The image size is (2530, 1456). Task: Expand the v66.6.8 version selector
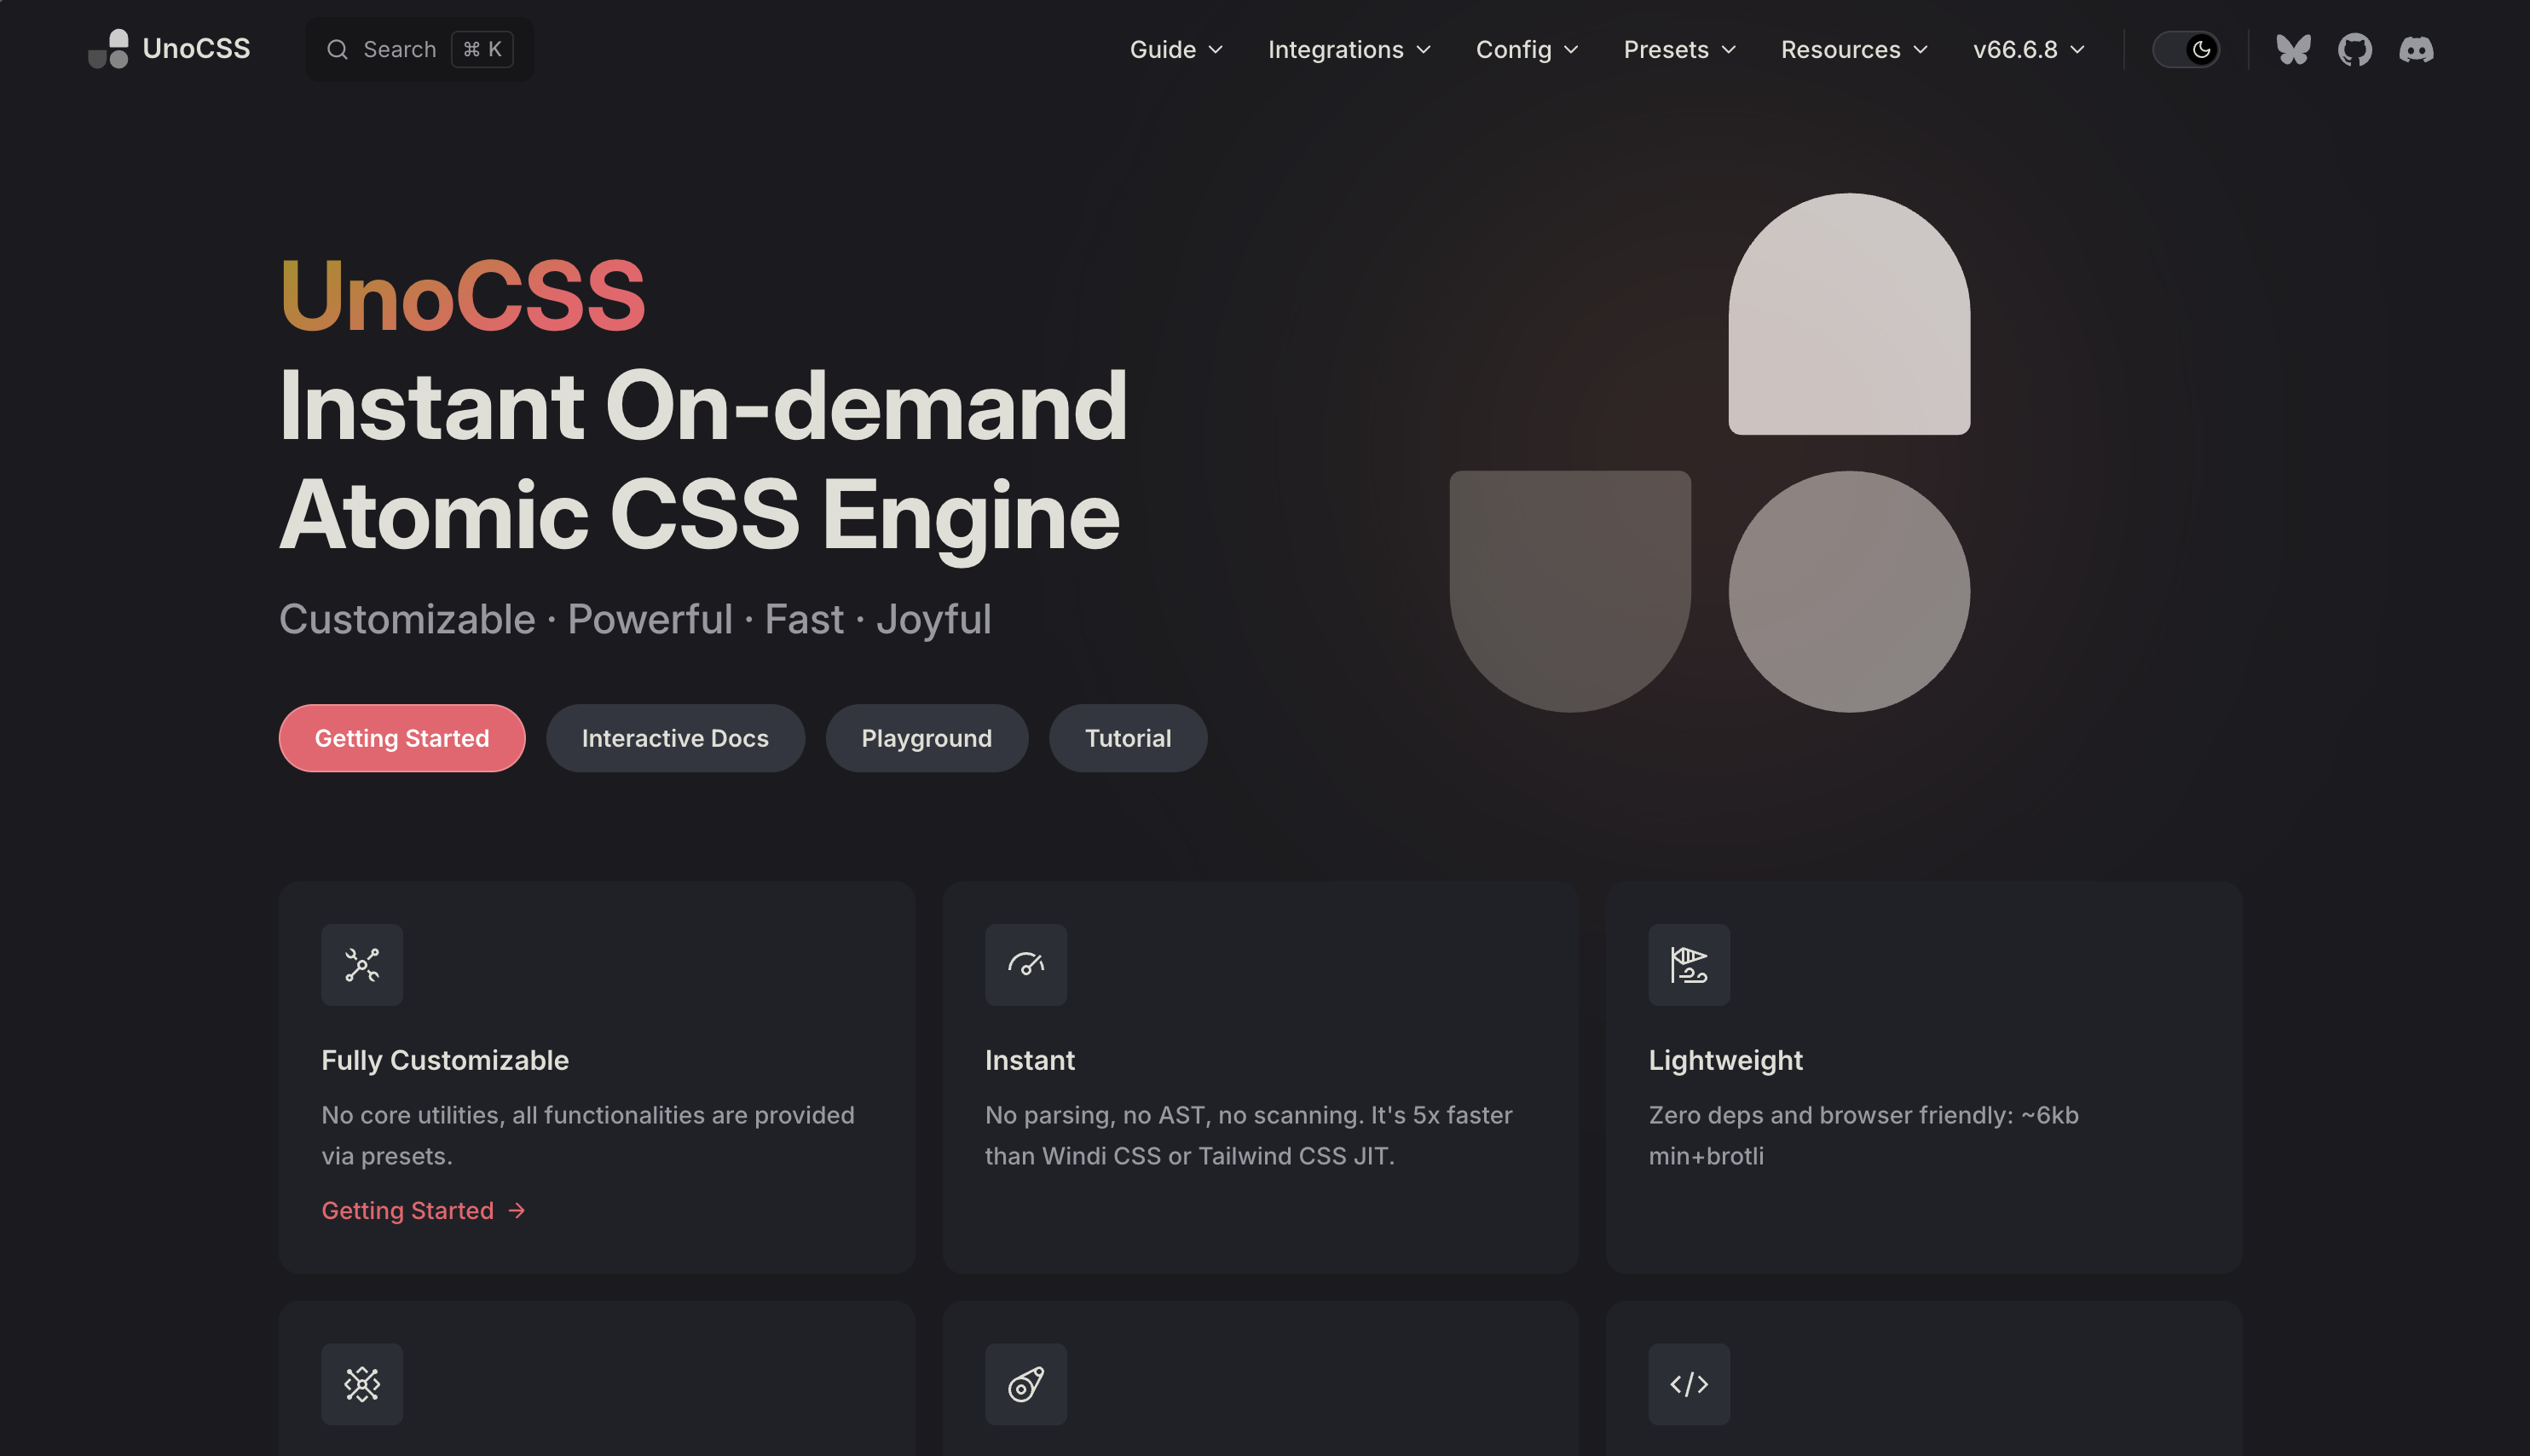point(2028,49)
